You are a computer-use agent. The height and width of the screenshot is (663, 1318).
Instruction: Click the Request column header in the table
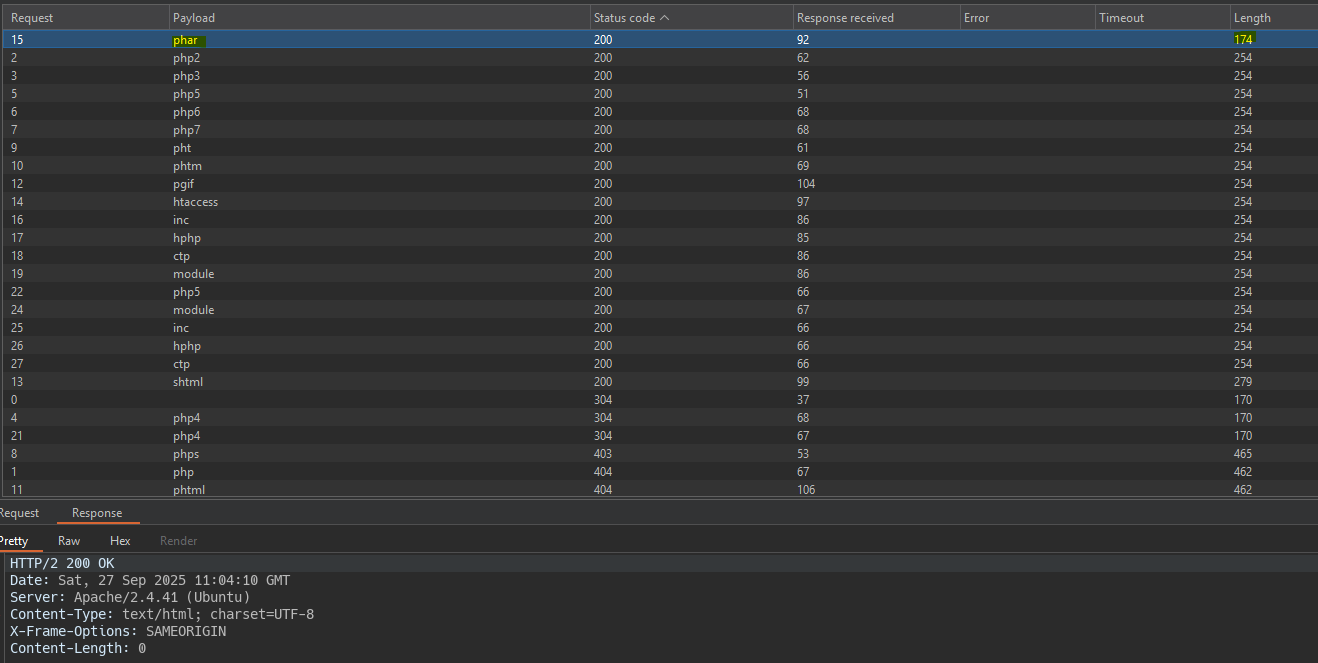click(32, 18)
